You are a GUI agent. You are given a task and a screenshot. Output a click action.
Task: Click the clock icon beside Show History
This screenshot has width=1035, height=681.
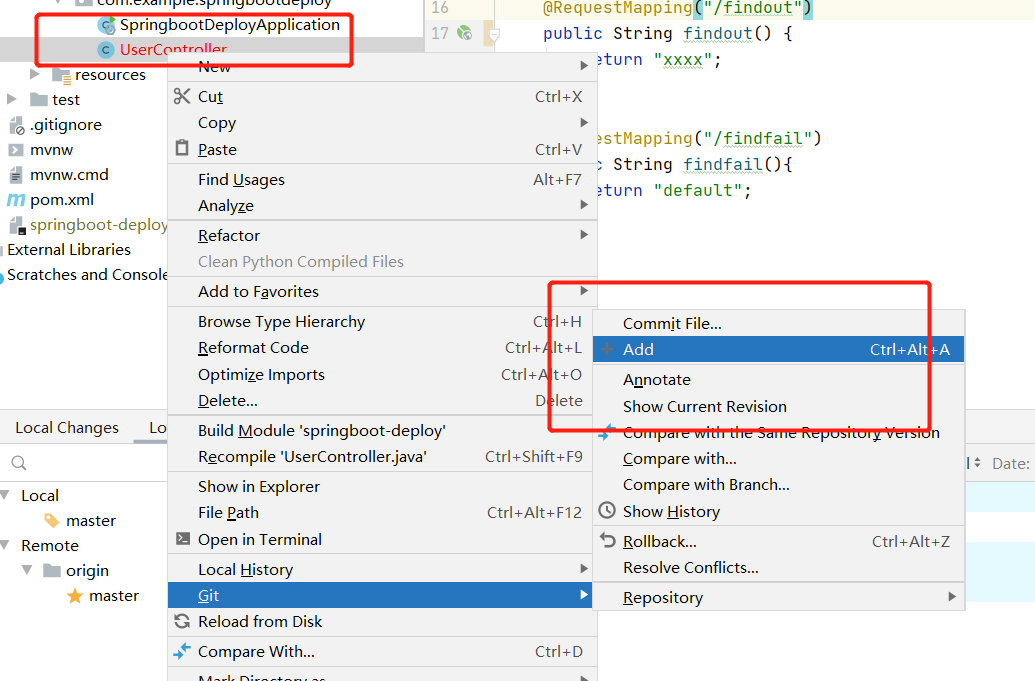607,511
